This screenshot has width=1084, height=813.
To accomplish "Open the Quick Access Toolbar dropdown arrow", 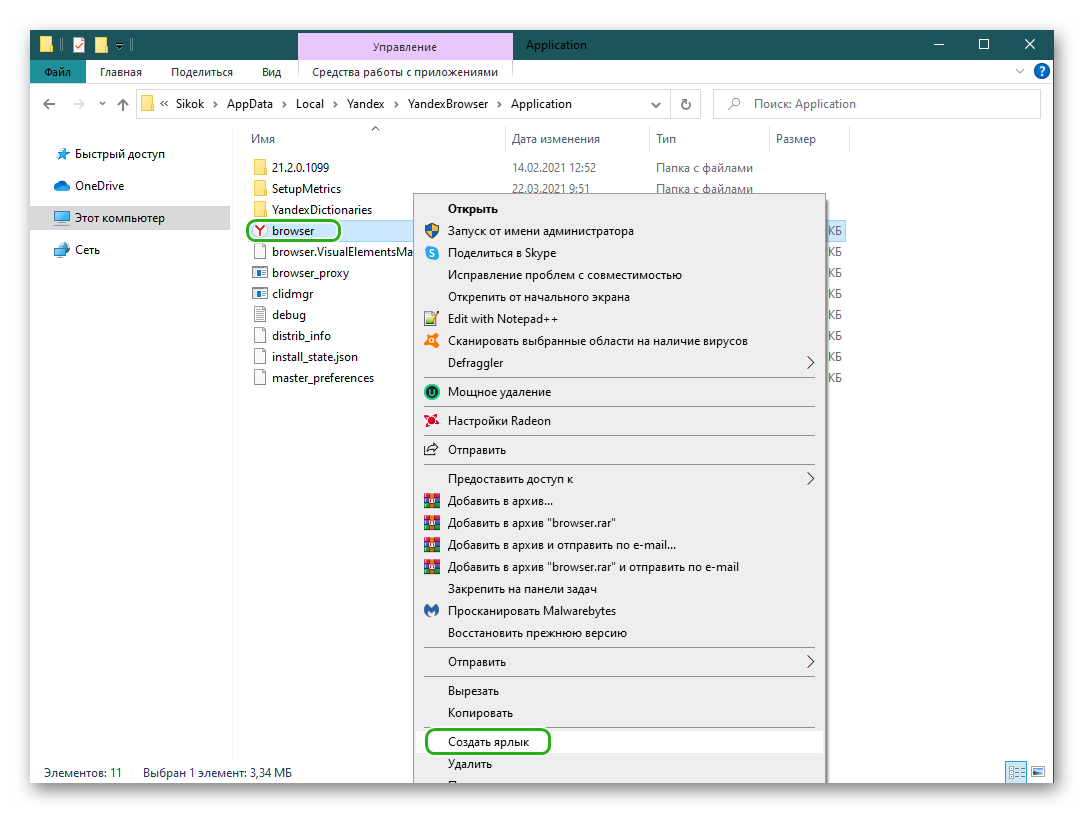I will tap(120, 45).
